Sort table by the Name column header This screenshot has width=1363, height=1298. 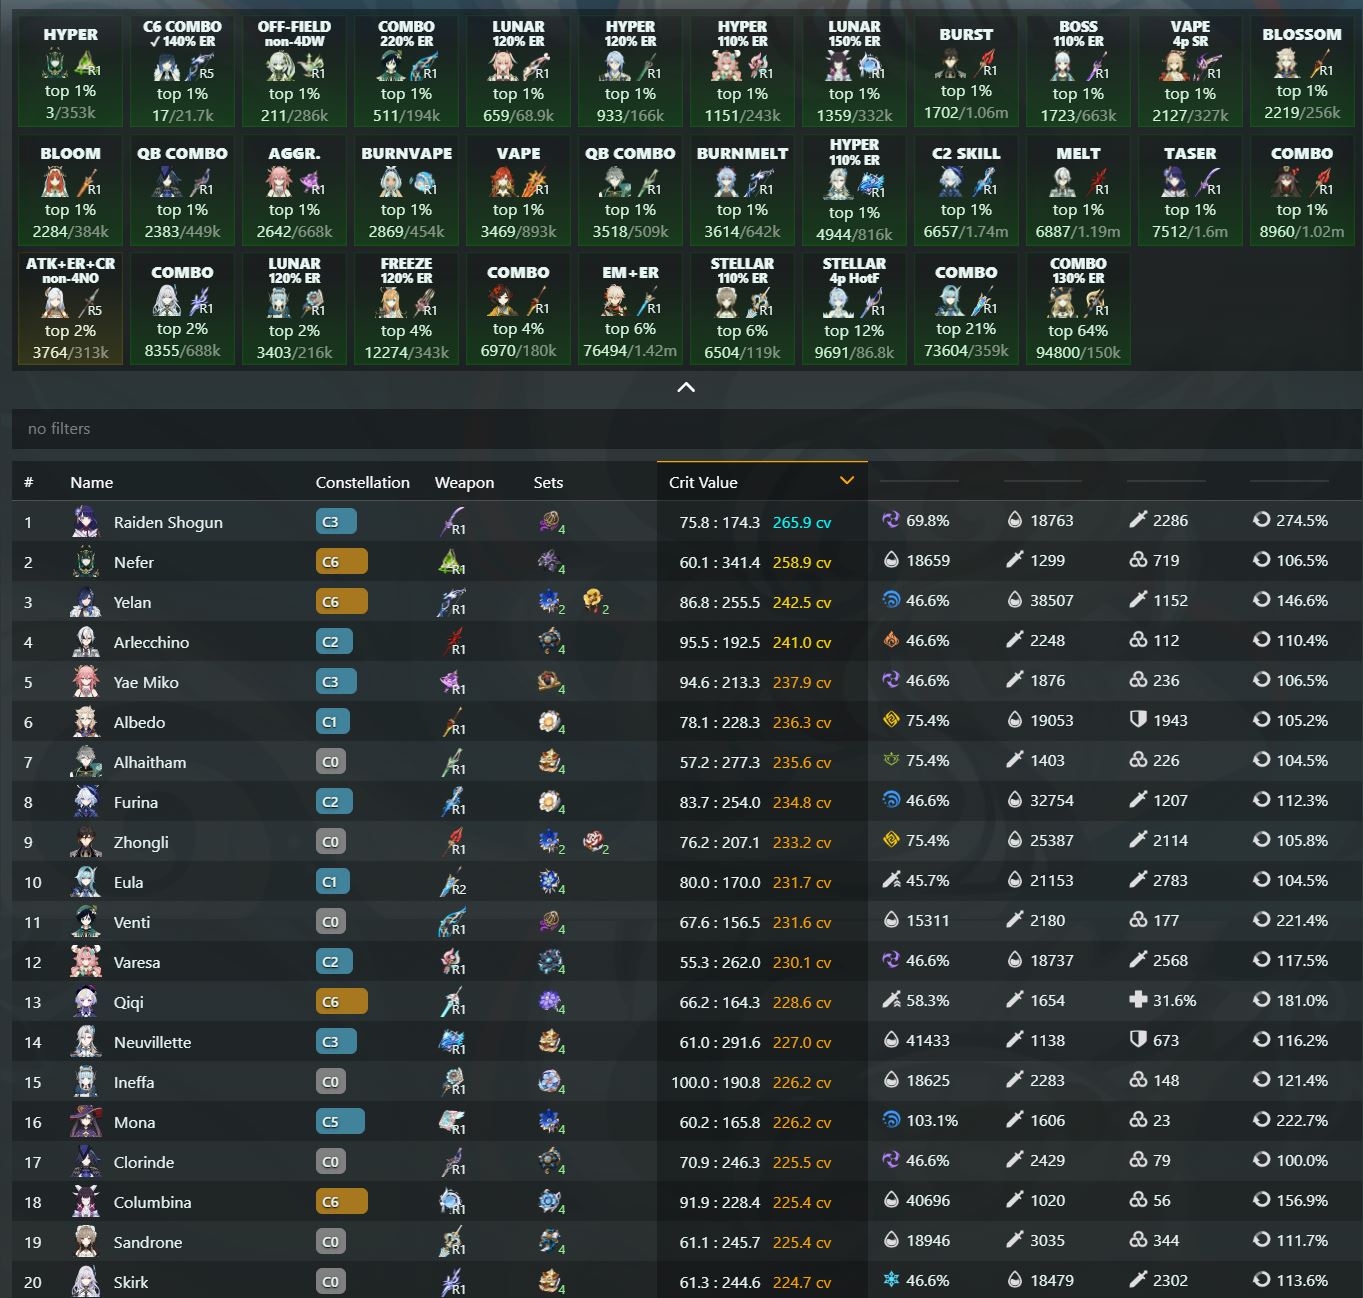coord(92,482)
